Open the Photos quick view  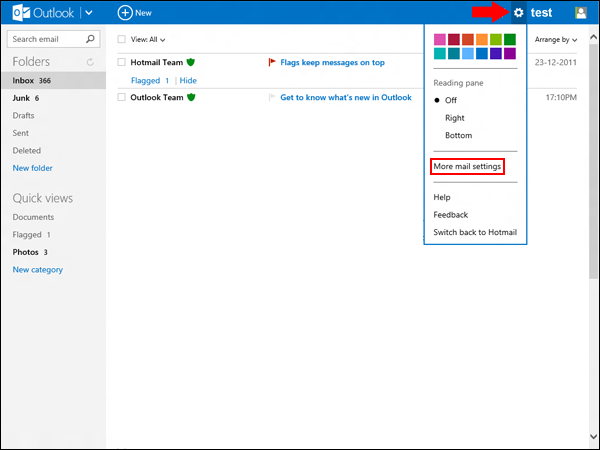tap(30, 252)
